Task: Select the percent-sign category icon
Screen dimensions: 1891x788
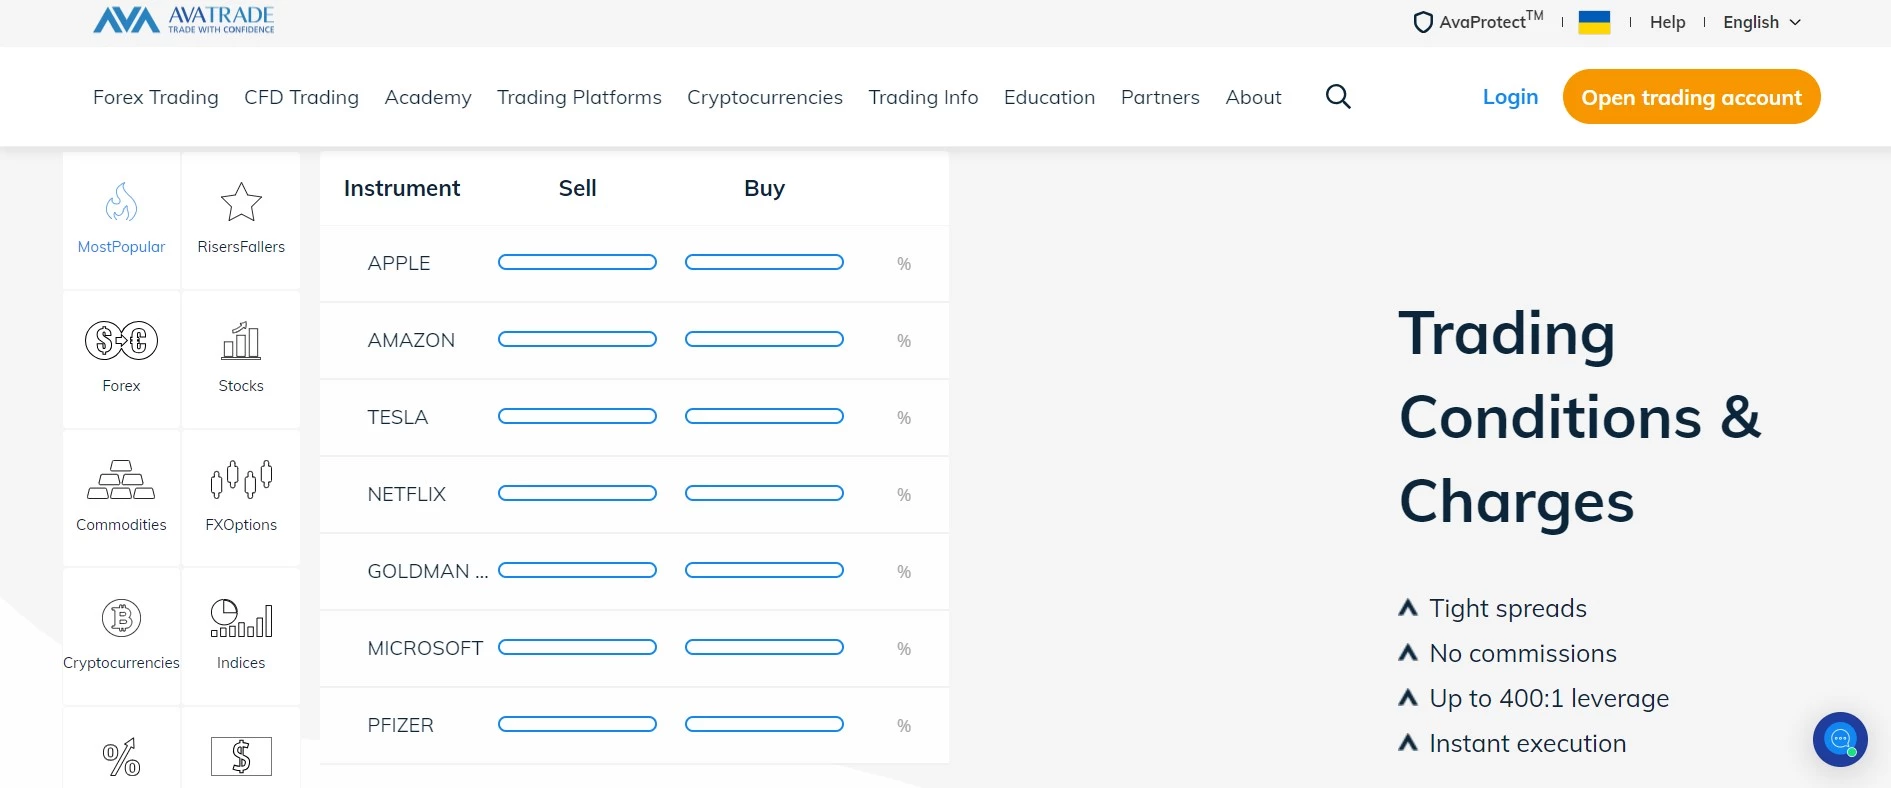Action: point(121,758)
